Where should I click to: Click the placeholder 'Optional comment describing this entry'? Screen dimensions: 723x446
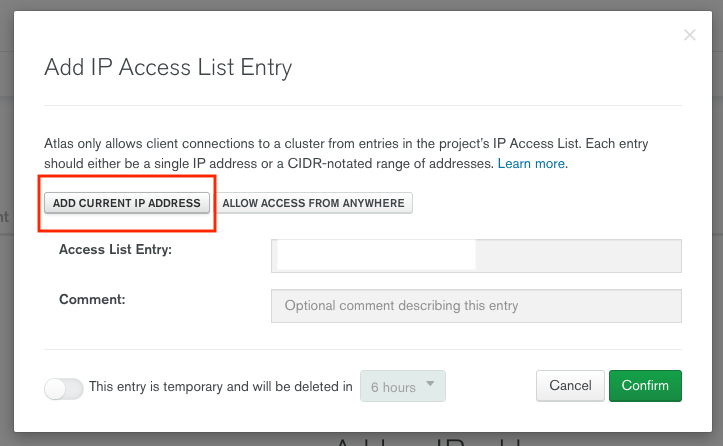pyautogui.click(x=401, y=306)
